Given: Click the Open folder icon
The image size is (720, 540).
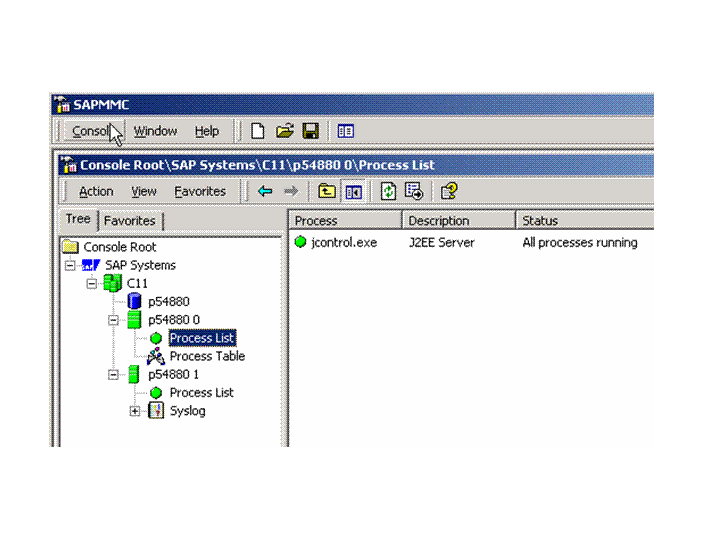Looking at the screenshot, I should [285, 131].
